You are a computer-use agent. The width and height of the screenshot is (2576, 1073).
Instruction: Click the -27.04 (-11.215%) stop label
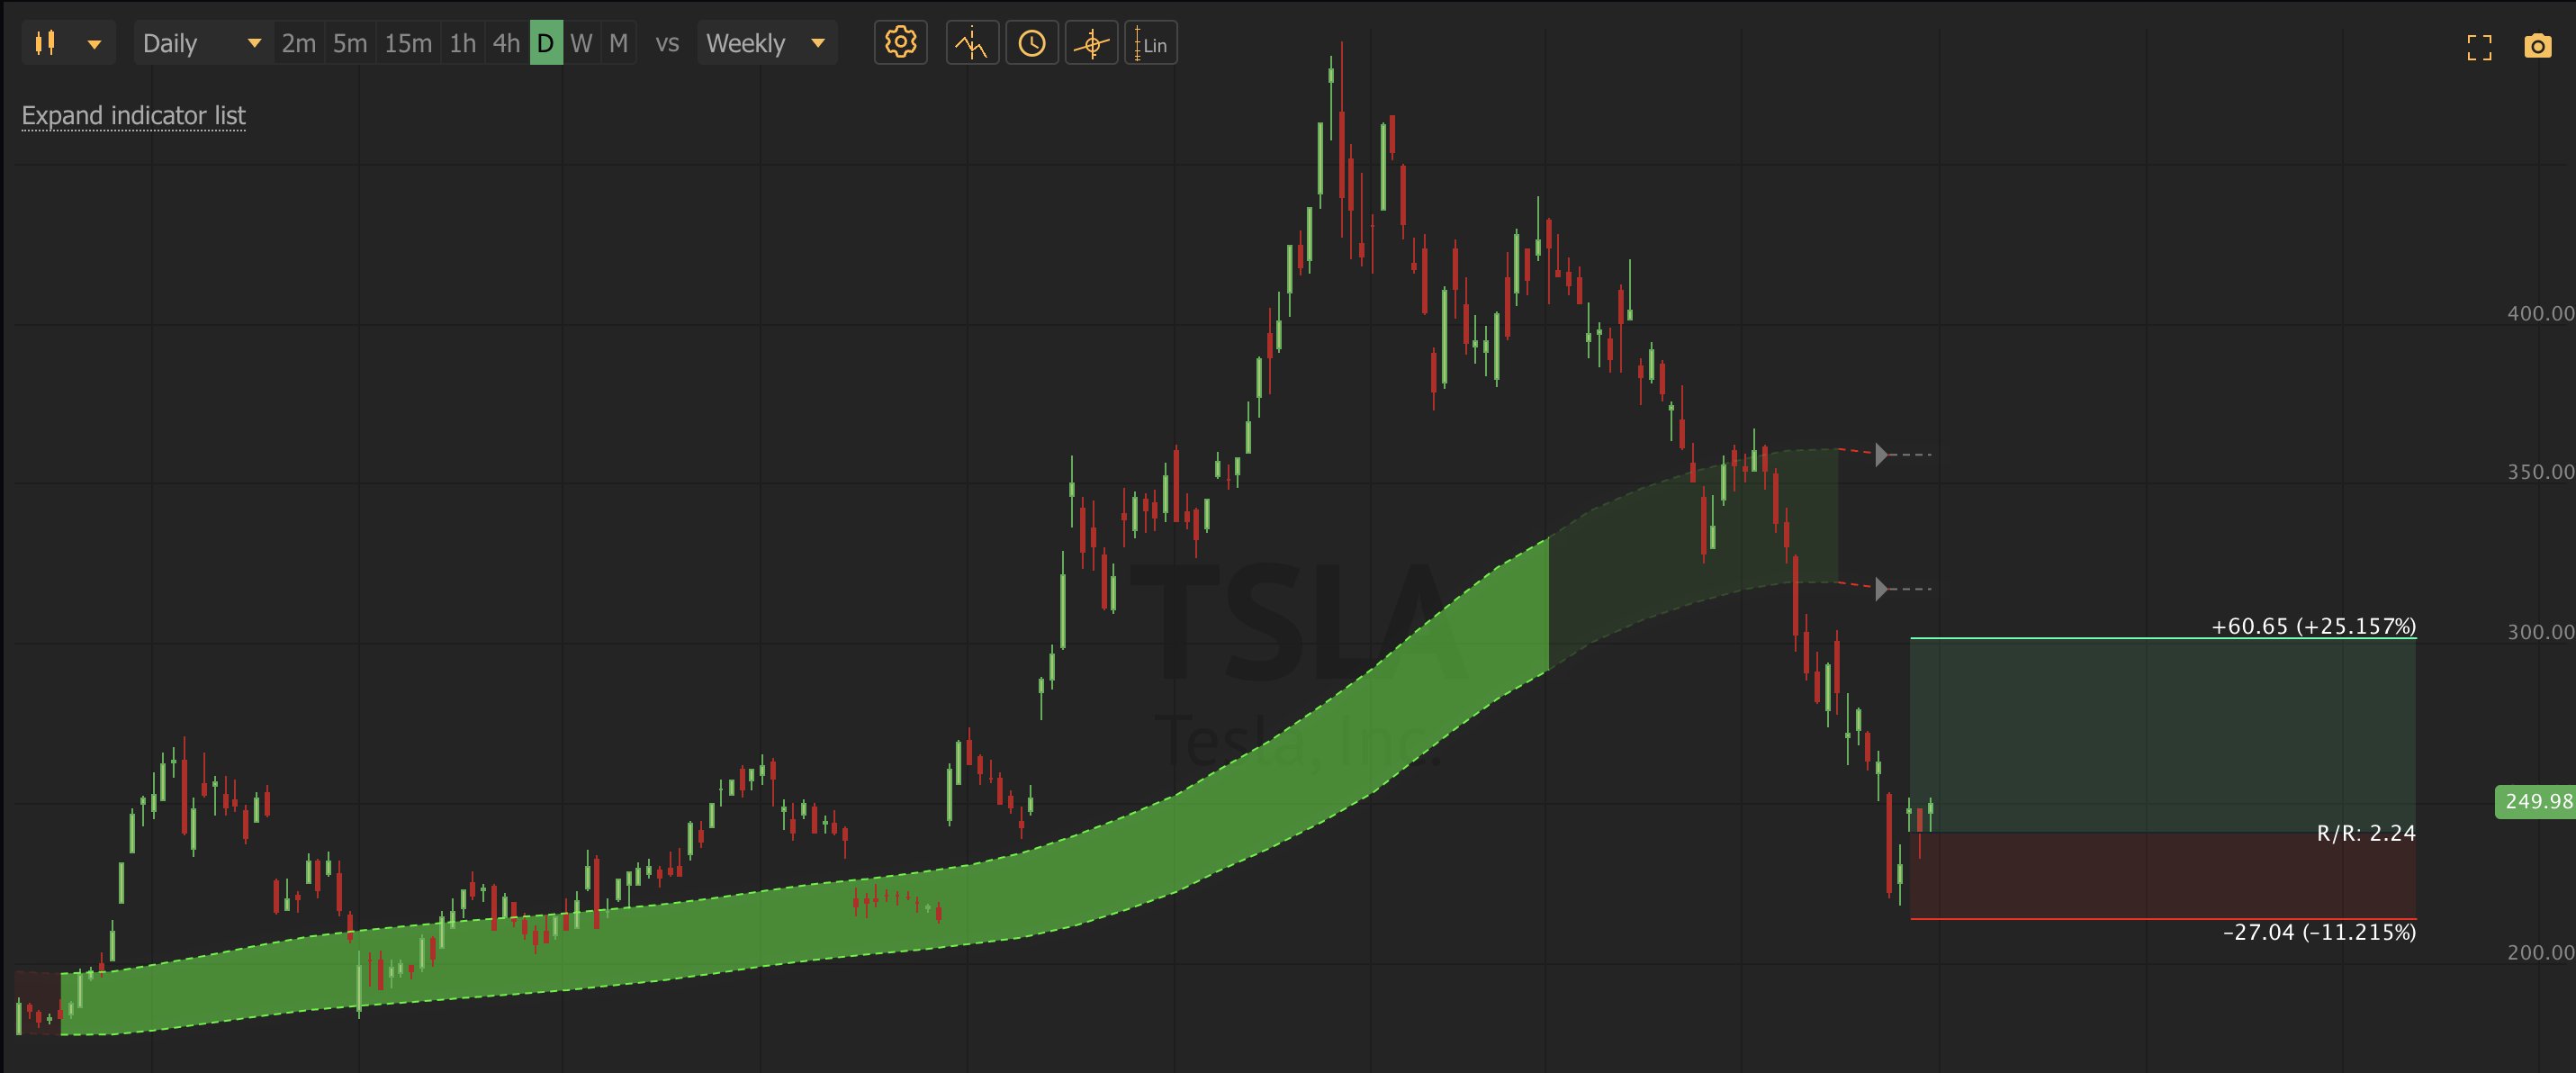(x=2319, y=932)
